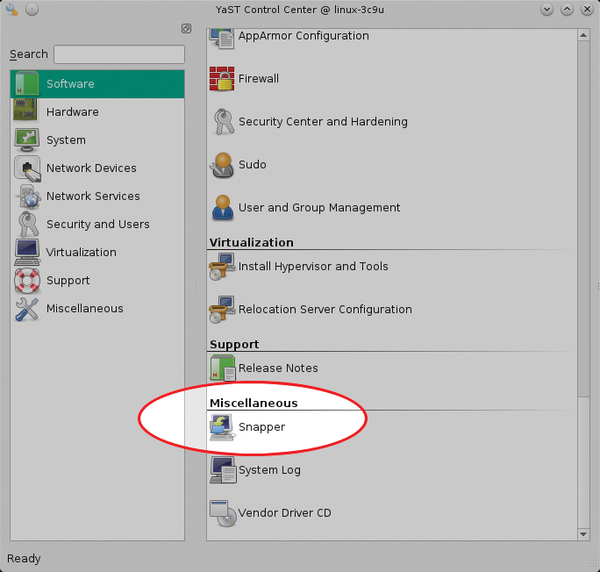Open the System category label
Image resolution: width=600 pixels, height=572 pixels.
coord(66,140)
